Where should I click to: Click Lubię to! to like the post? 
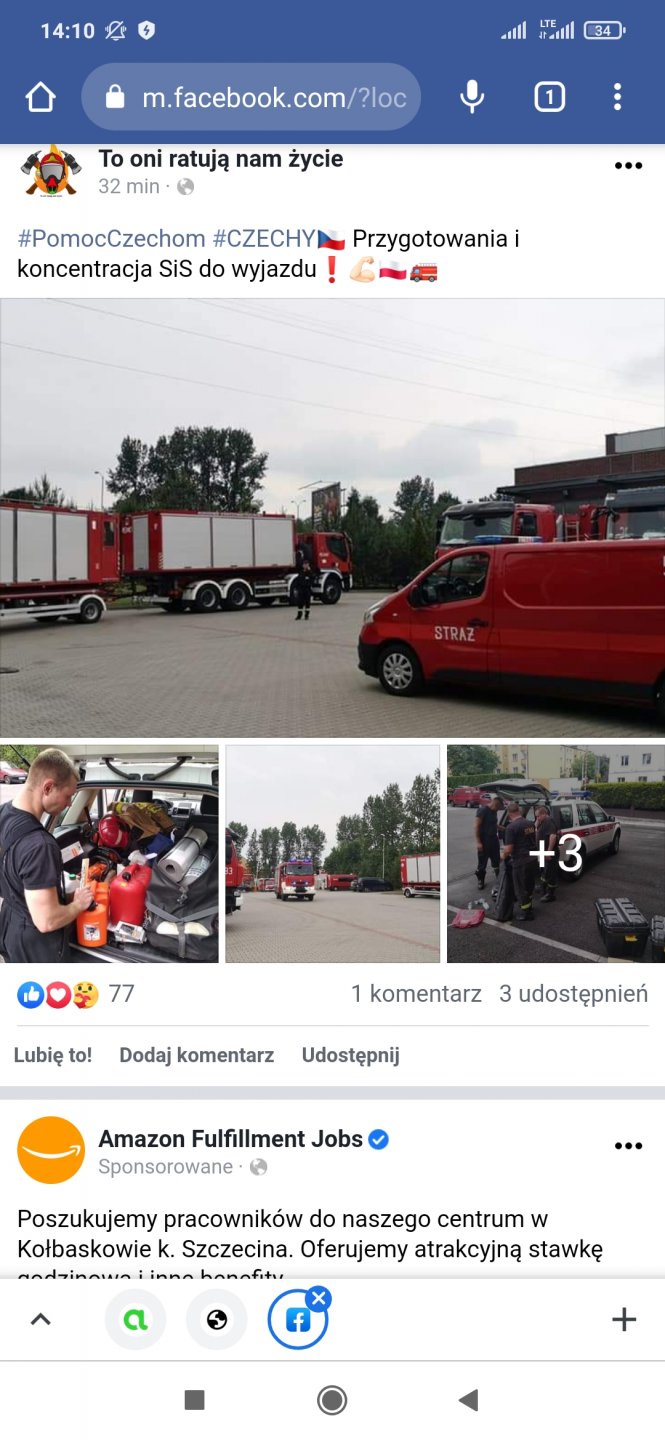(x=53, y=1055)
